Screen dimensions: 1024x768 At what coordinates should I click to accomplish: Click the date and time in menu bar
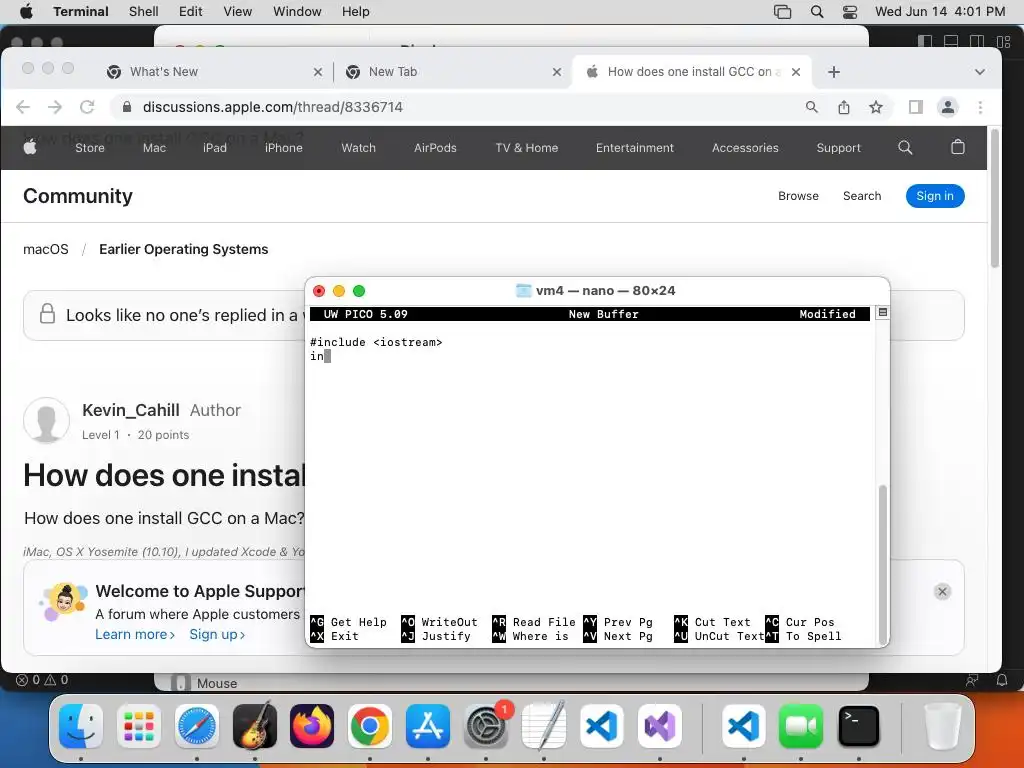(940, 12)
